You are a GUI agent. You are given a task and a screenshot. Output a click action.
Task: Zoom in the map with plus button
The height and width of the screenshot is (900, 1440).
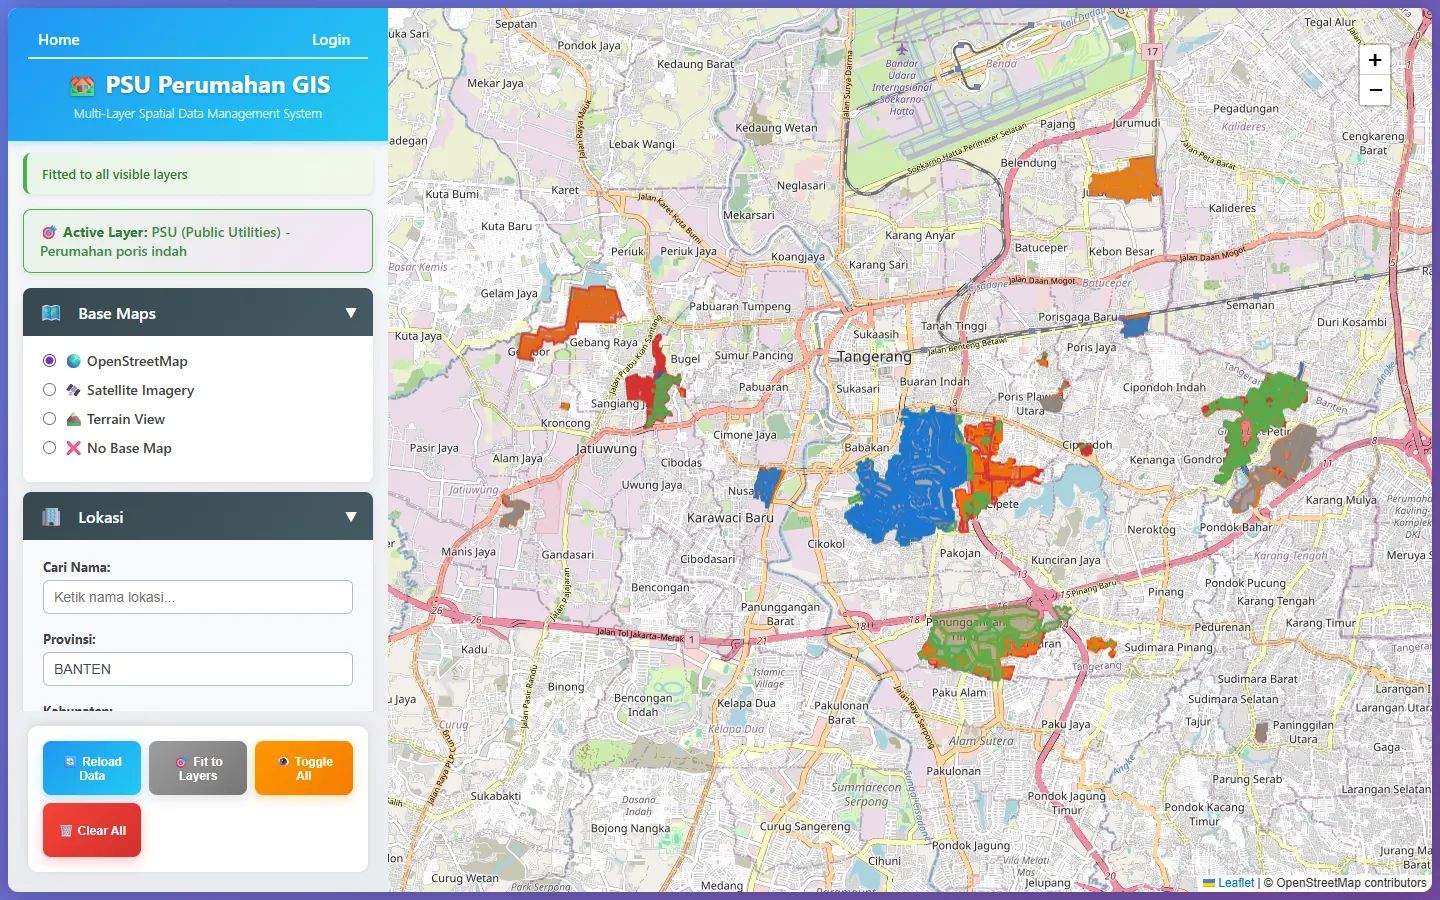(1375, 60)
